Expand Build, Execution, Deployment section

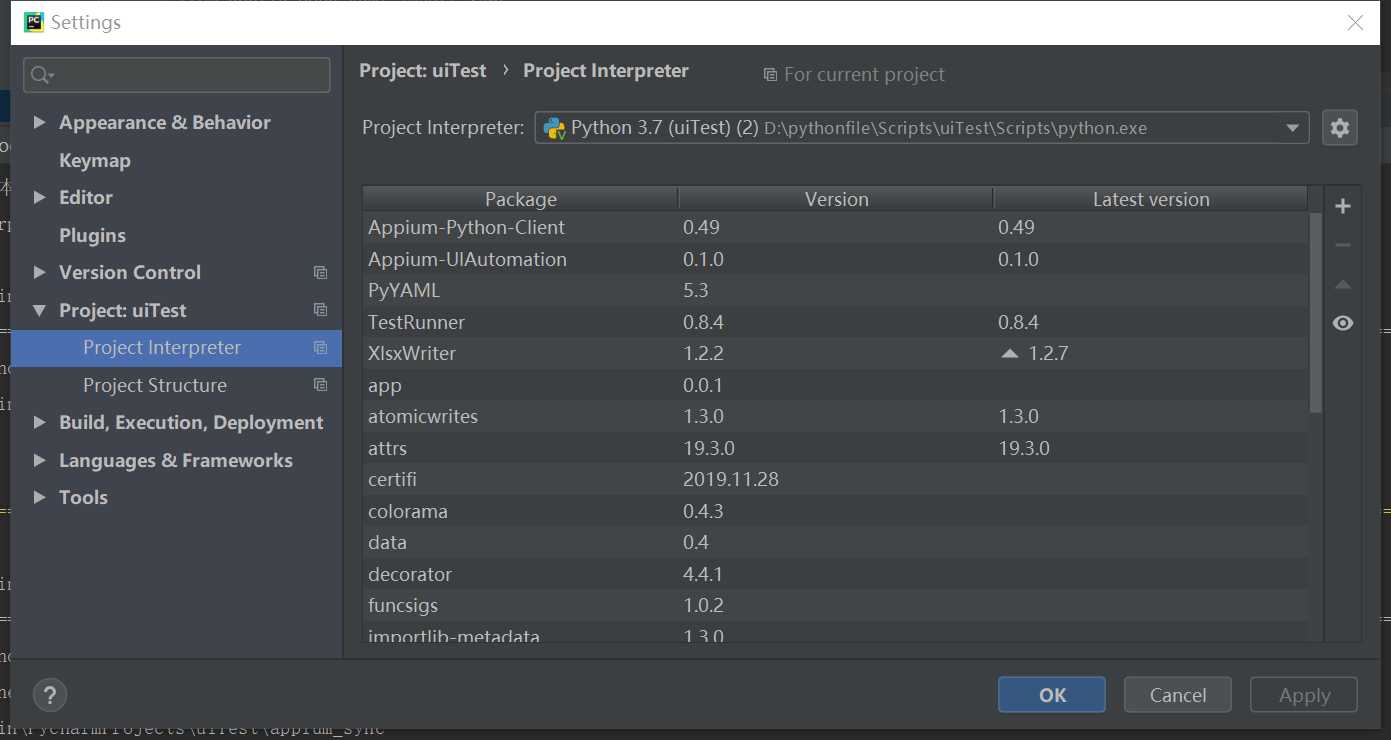point(39,422)
